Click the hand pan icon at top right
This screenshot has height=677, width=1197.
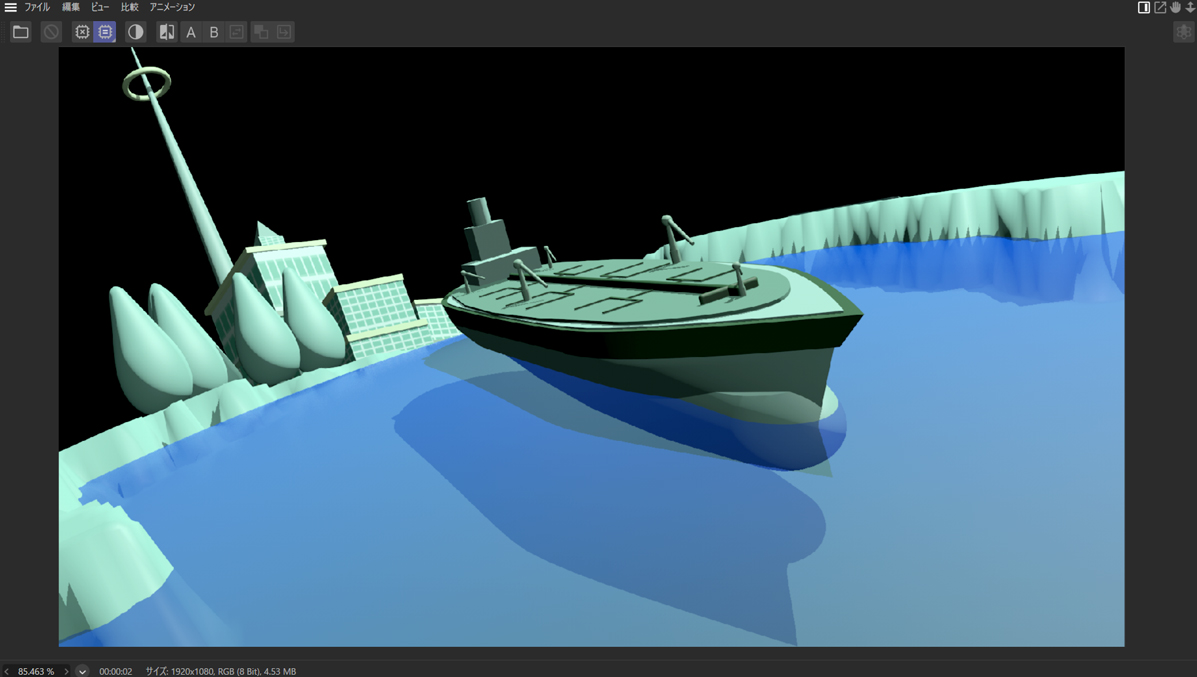pos(1175,7)
